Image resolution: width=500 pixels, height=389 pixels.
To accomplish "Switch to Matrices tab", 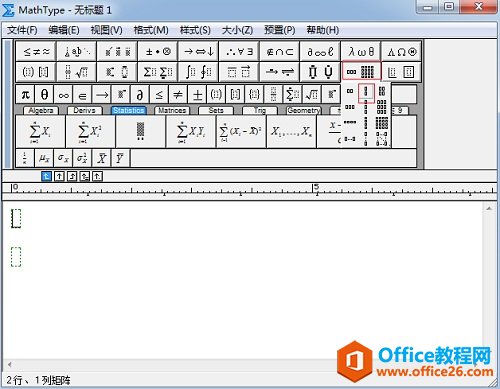I will pyautogui.click(x=172, y=110).
